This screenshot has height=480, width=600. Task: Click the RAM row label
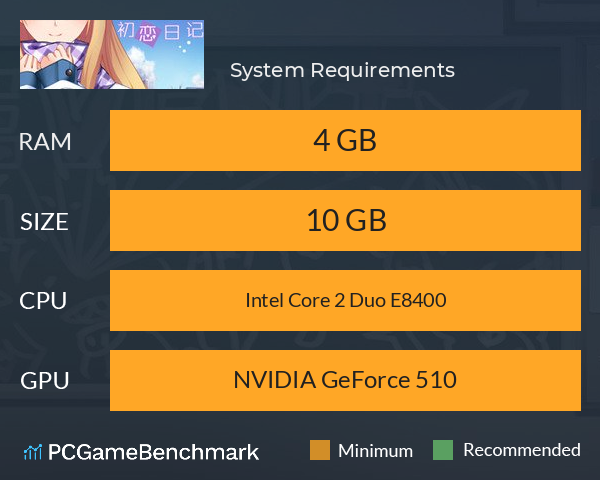(45, 142)
